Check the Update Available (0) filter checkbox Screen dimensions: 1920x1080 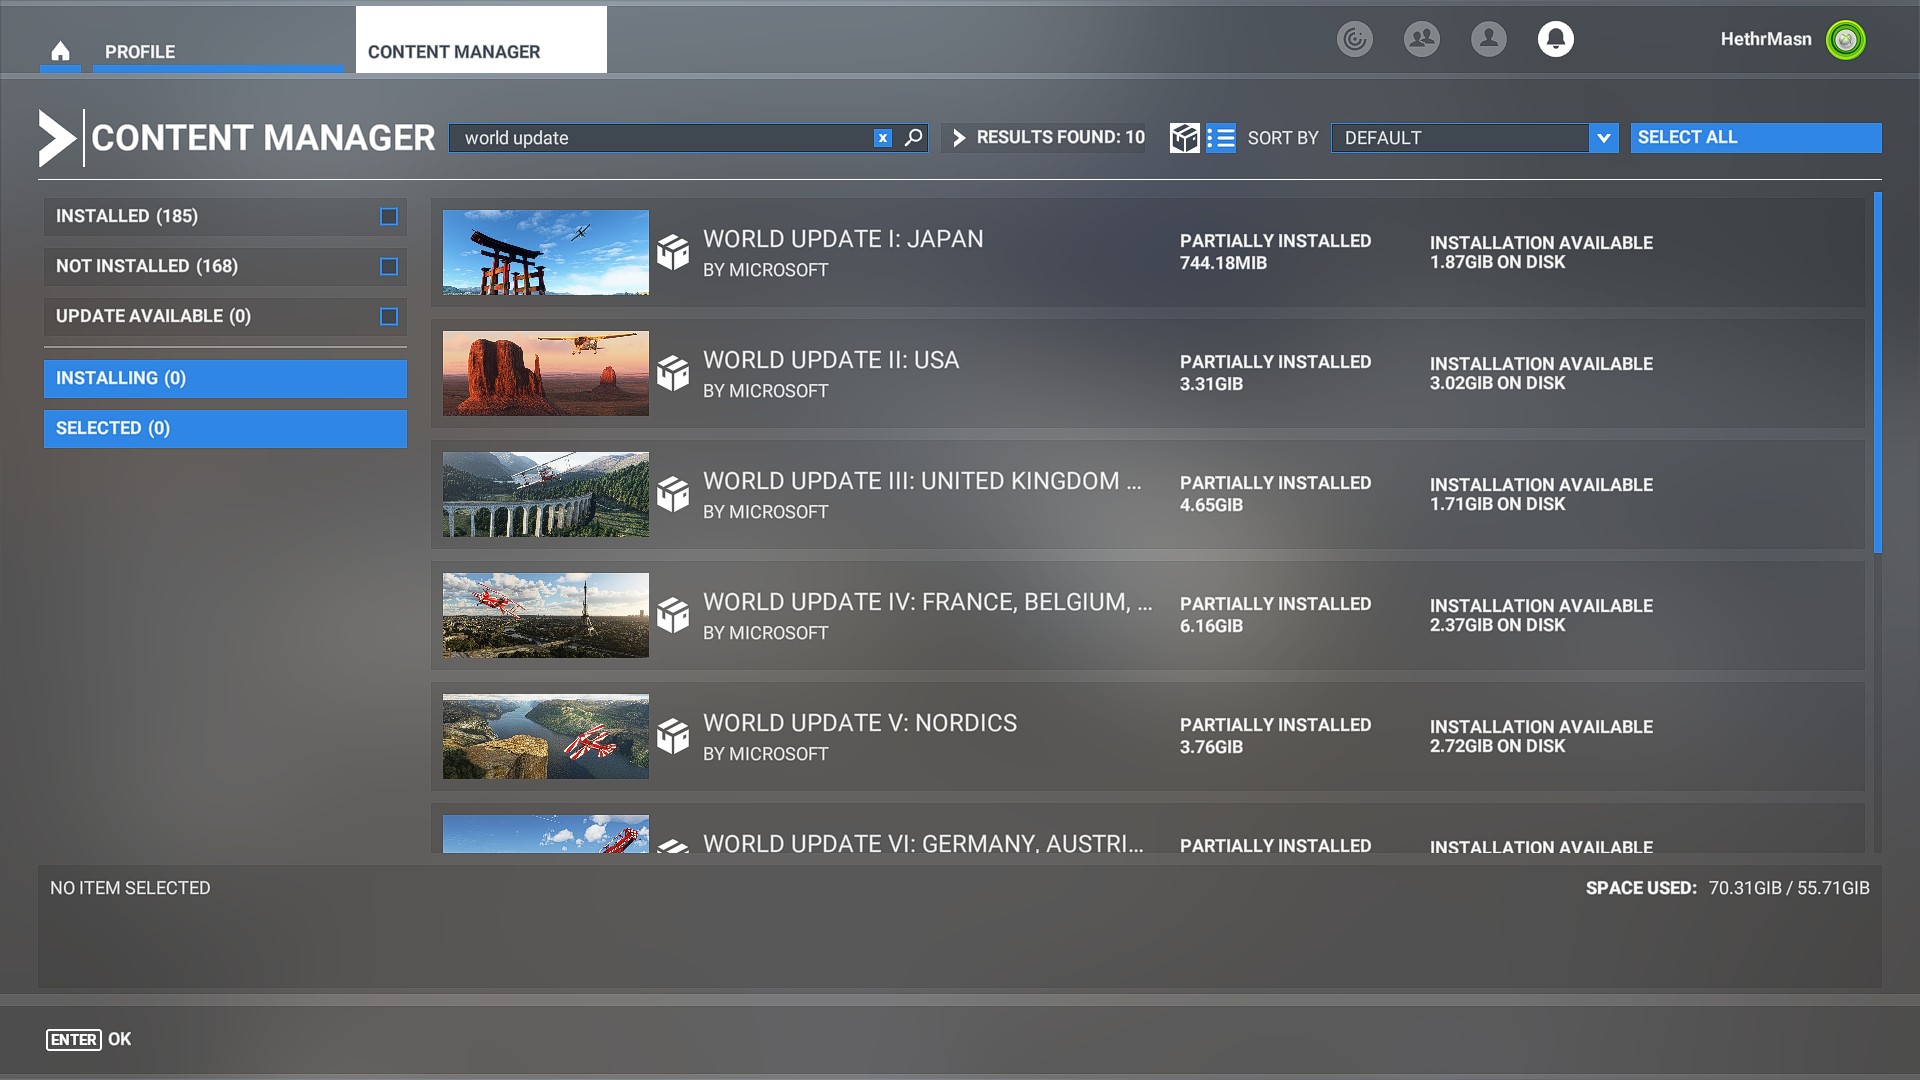point(389,316)
